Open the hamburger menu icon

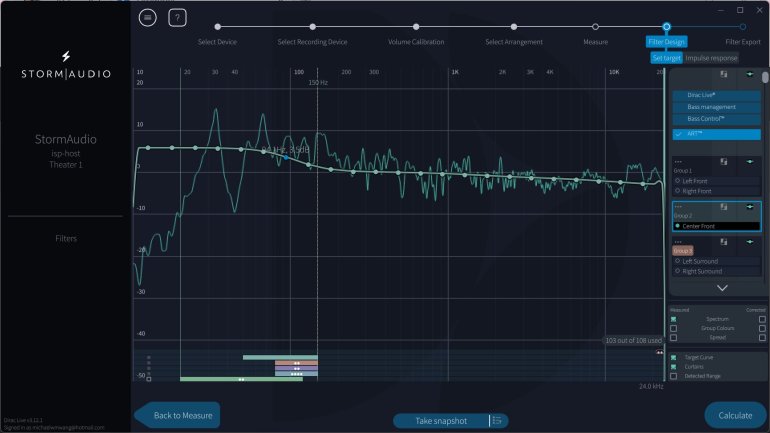[148, 17]
